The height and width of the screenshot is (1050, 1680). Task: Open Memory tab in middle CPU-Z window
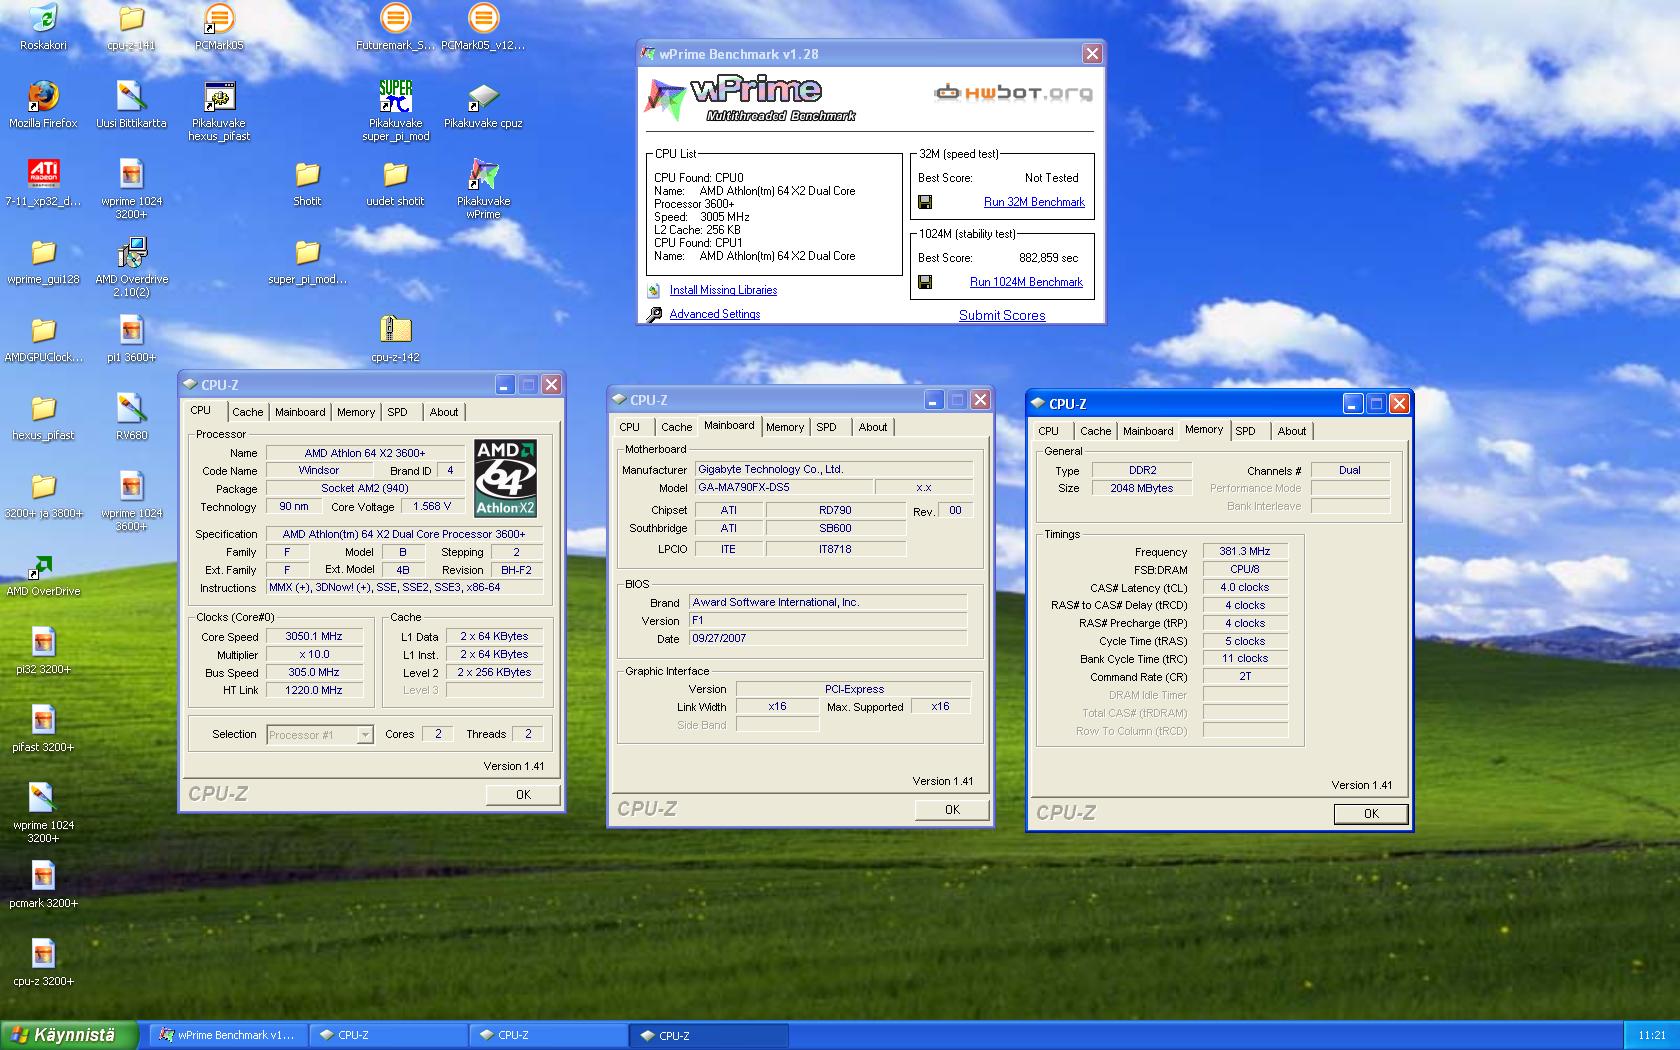pyautogui.click(x=785, y=427)
